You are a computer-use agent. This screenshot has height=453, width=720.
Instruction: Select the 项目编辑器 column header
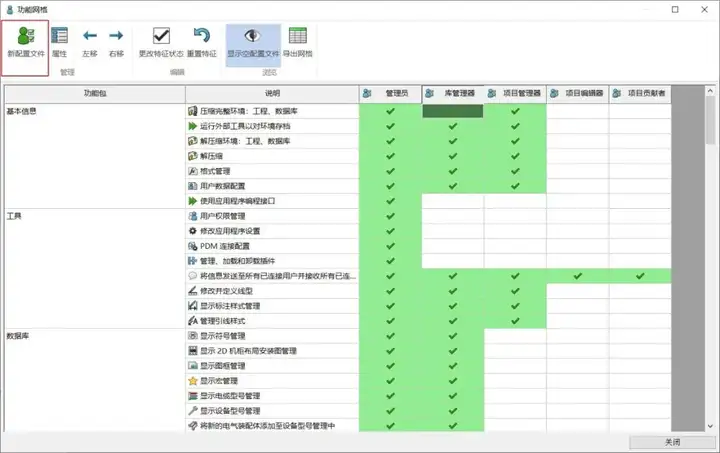[x=578, y=94]
